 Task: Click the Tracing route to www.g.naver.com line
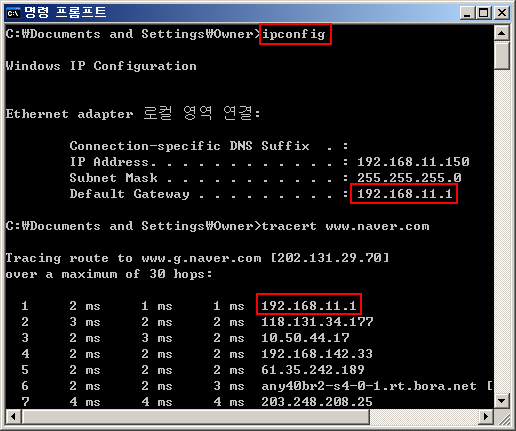coord(197,258)
